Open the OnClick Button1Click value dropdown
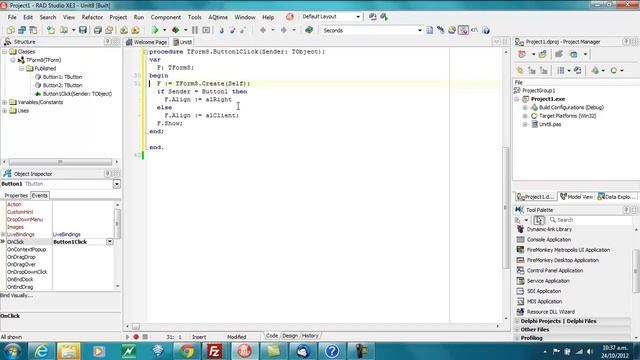 pos(110,242)
